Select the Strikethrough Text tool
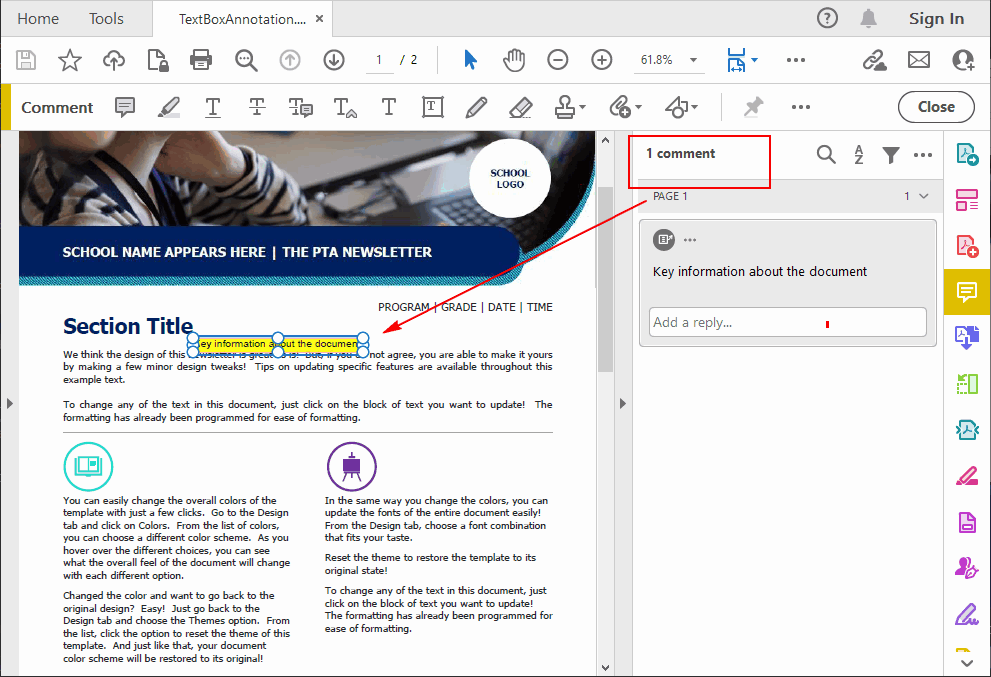This screenshot has height=677, width=991. [x=257, y=107]
